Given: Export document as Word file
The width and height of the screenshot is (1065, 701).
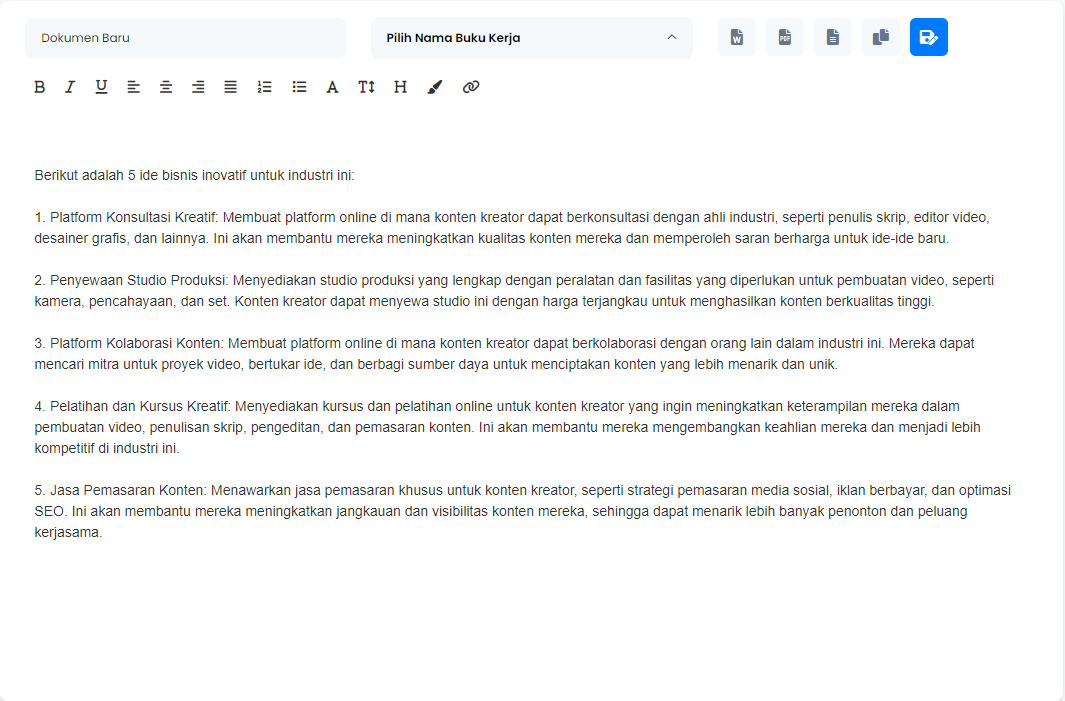Looking at the screenshot, I should pyautogui.click(x=737, y=38).
